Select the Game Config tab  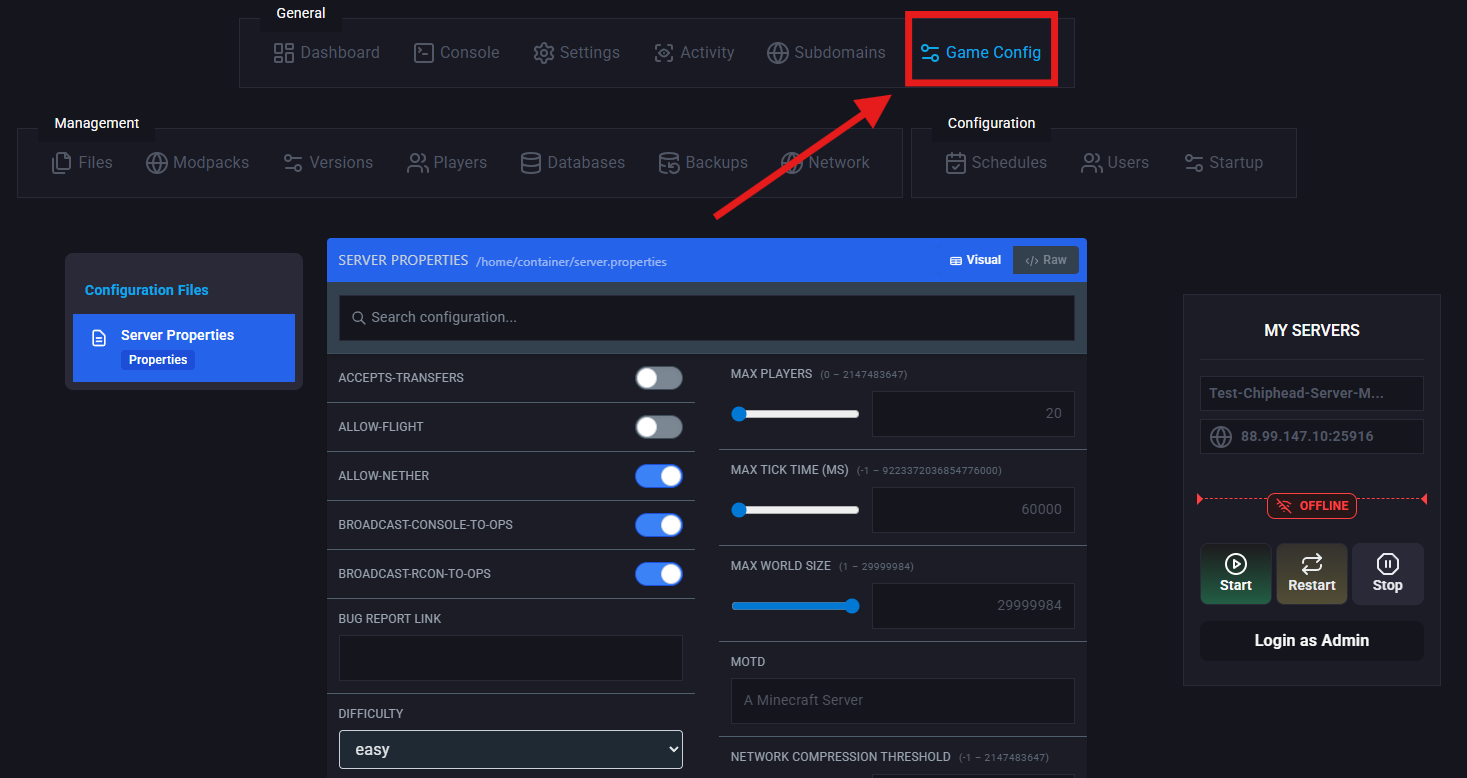click(x=981, y=53)
